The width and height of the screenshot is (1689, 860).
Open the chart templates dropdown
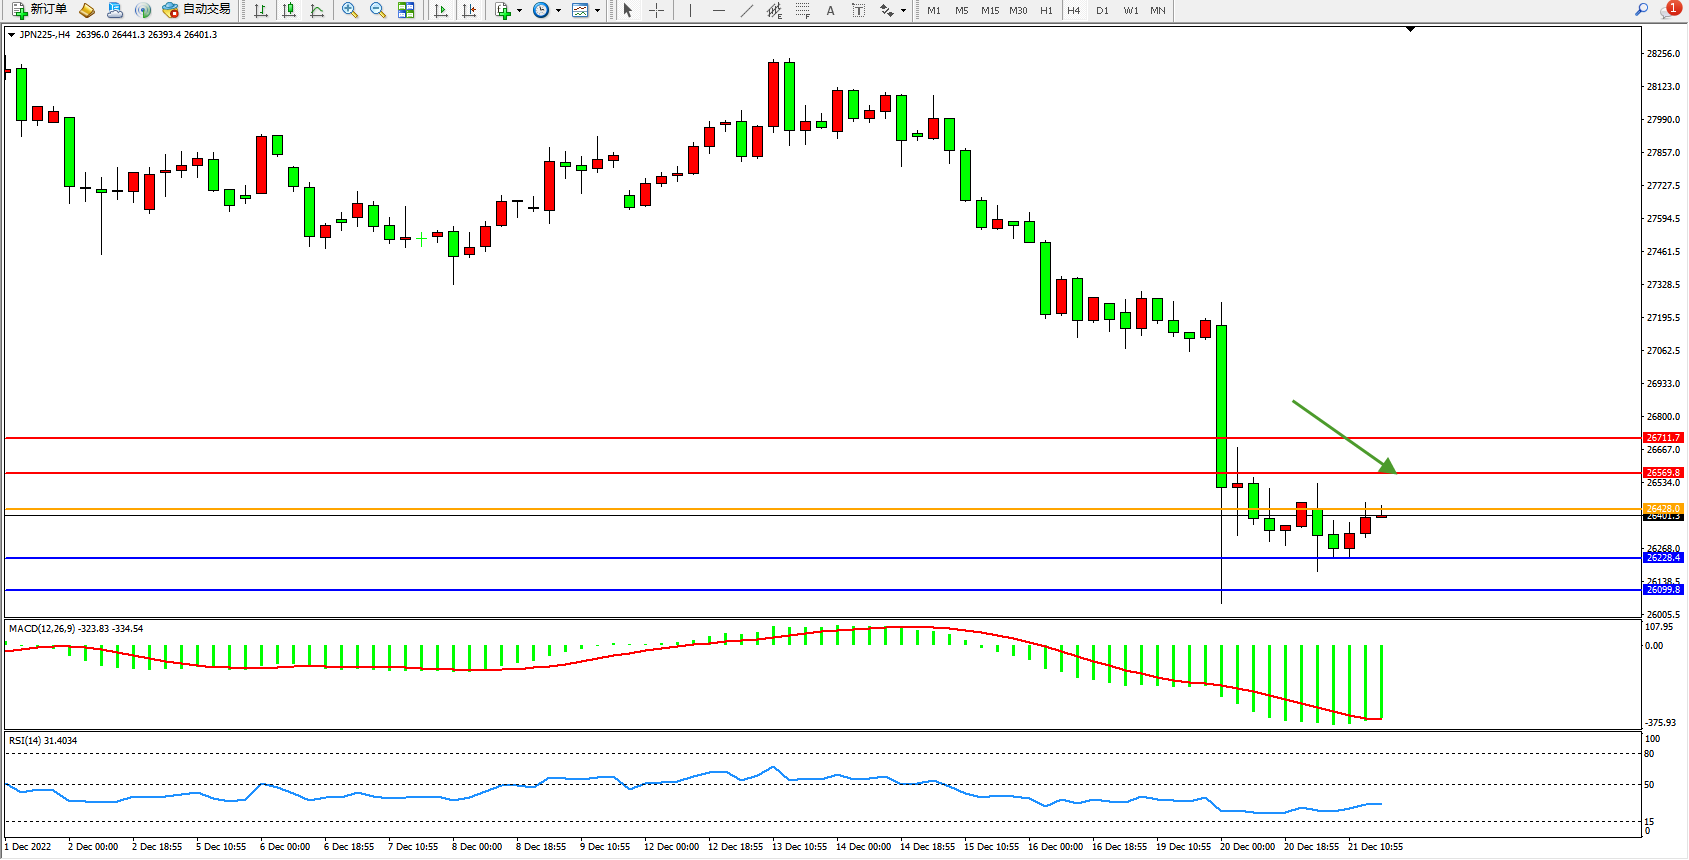[x=585, y=10]
